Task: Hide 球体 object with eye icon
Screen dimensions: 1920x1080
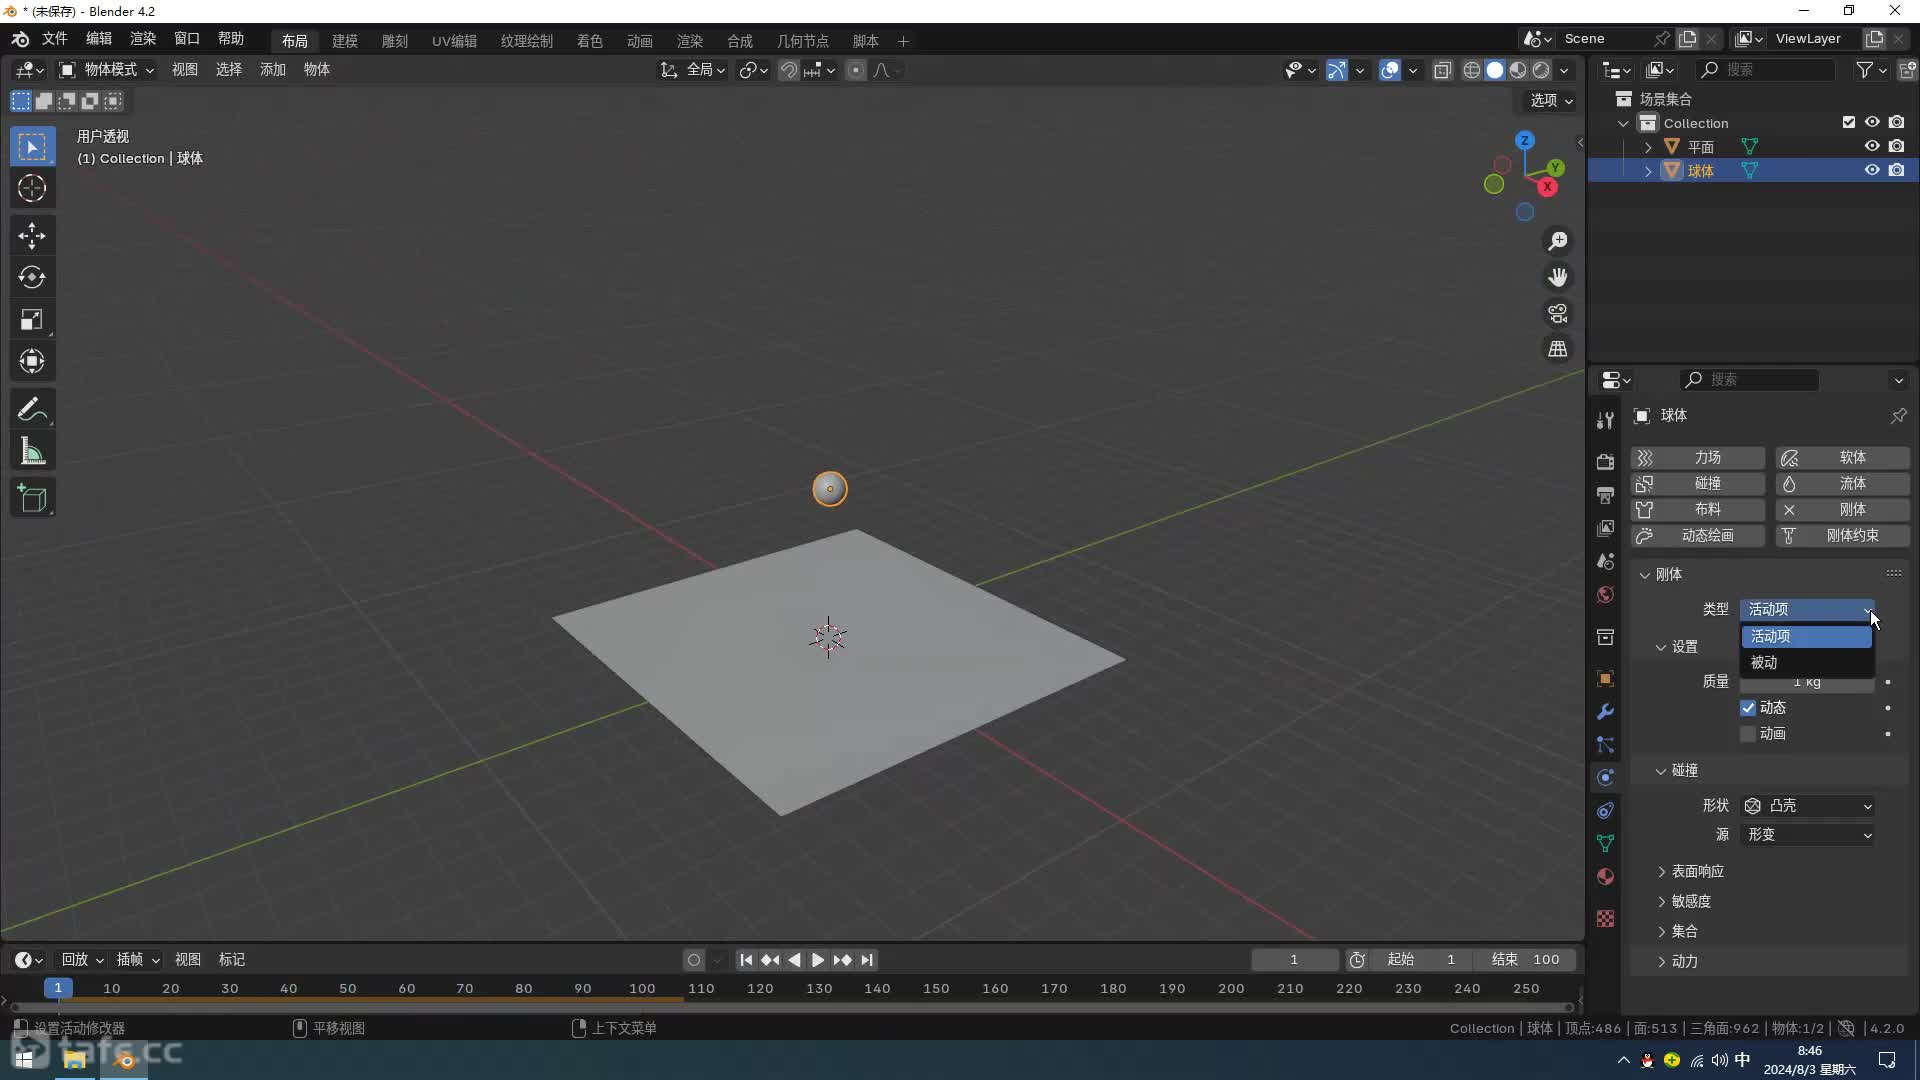Action: click(x=1872, y=170)
